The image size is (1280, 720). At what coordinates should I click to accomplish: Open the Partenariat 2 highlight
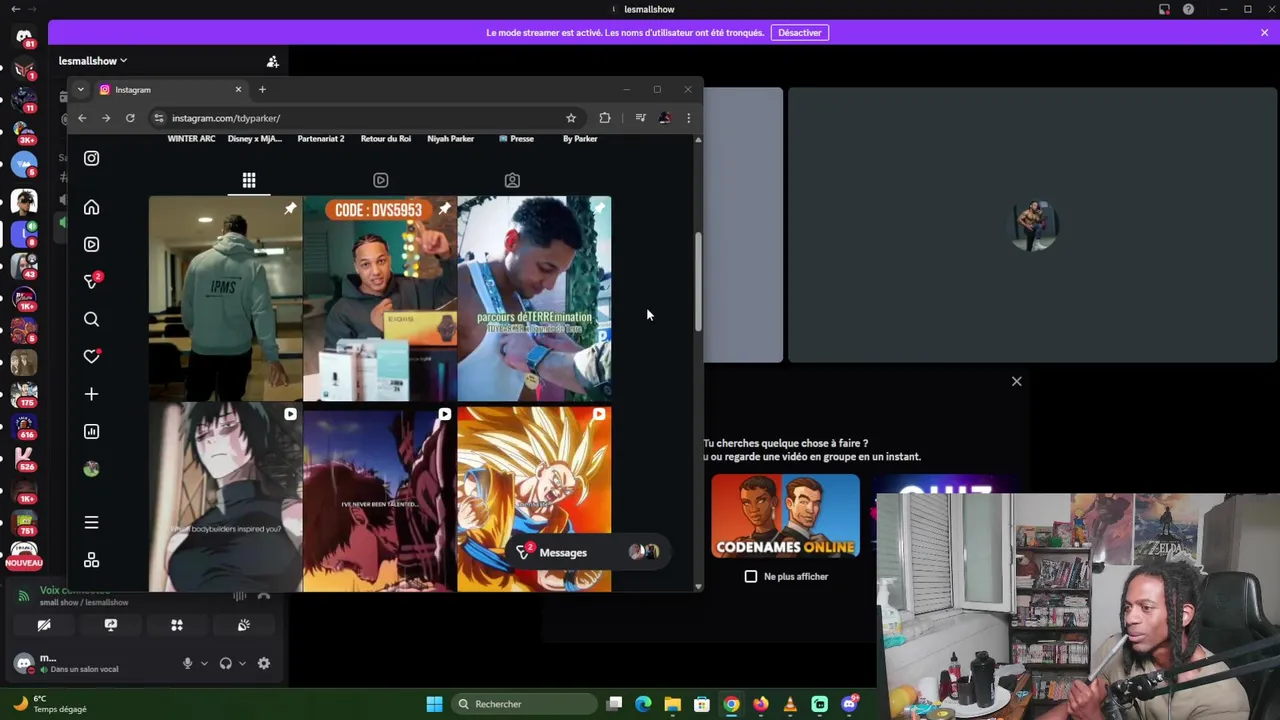(x=320, y=139)
